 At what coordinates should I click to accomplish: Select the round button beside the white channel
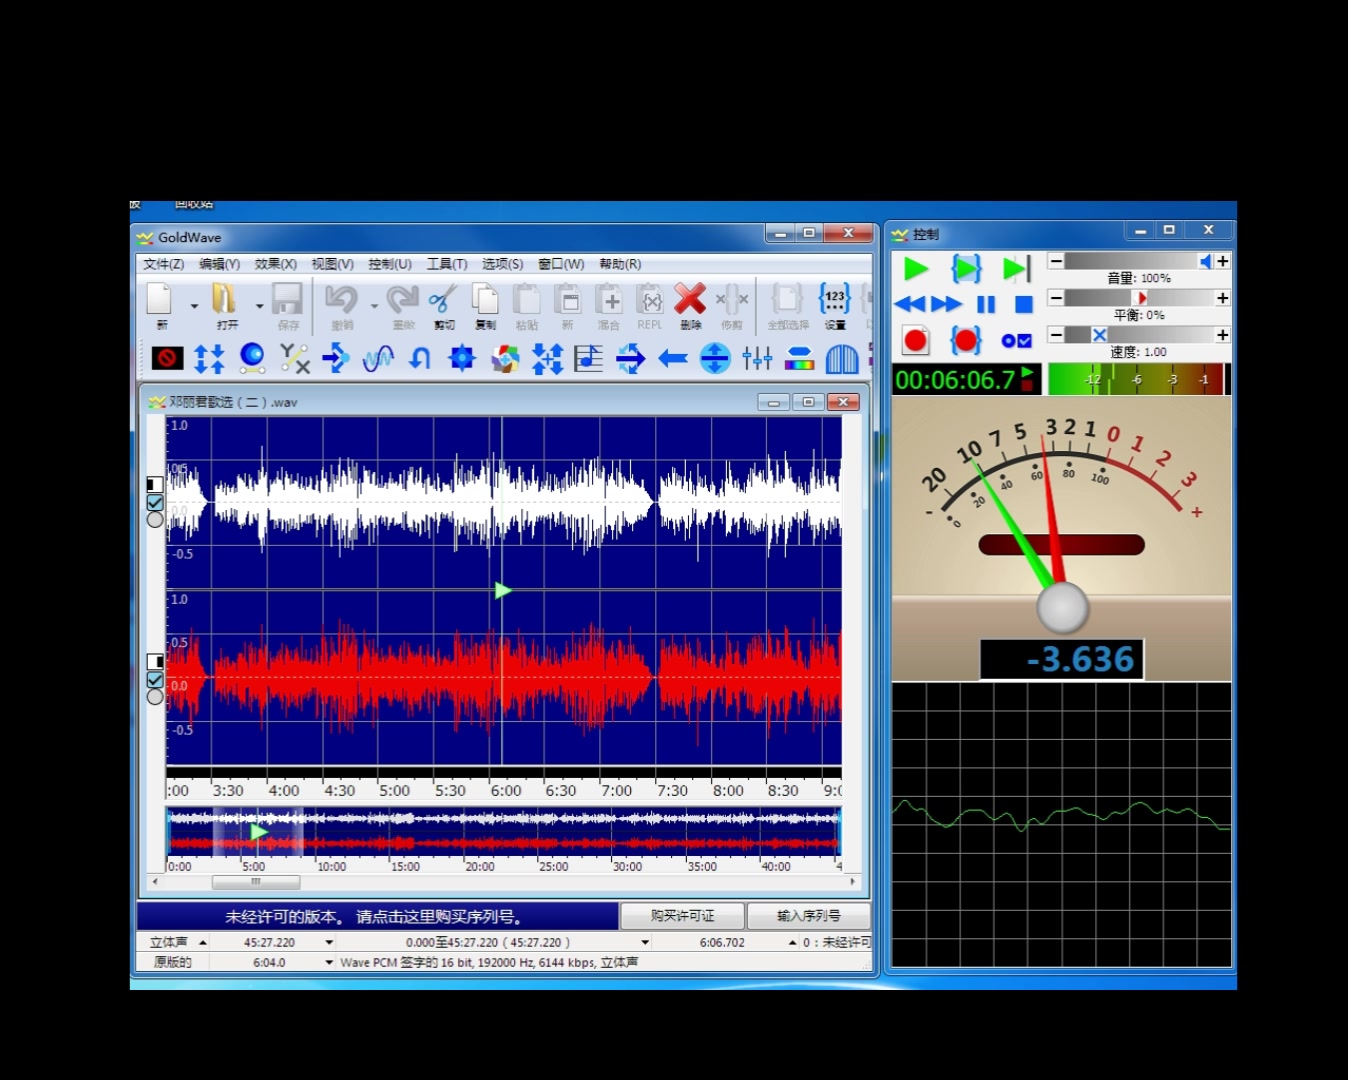(155, 520)
